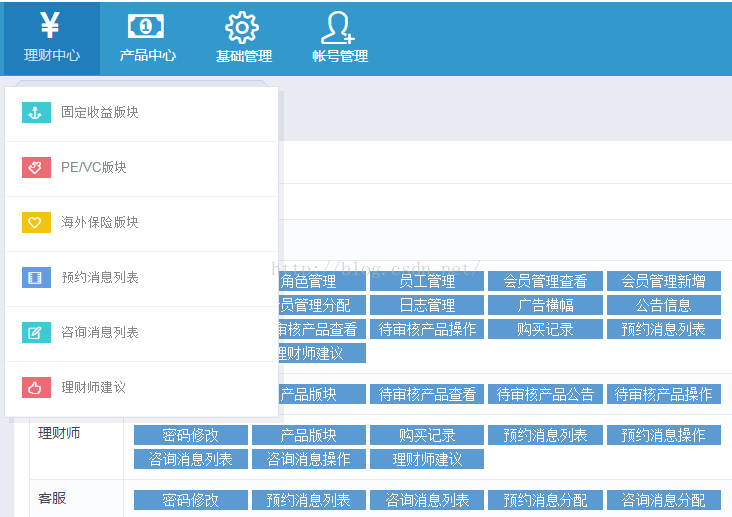Click the 咨询消息分配 tag in 客服 row
732x517 pixels.
663,500
